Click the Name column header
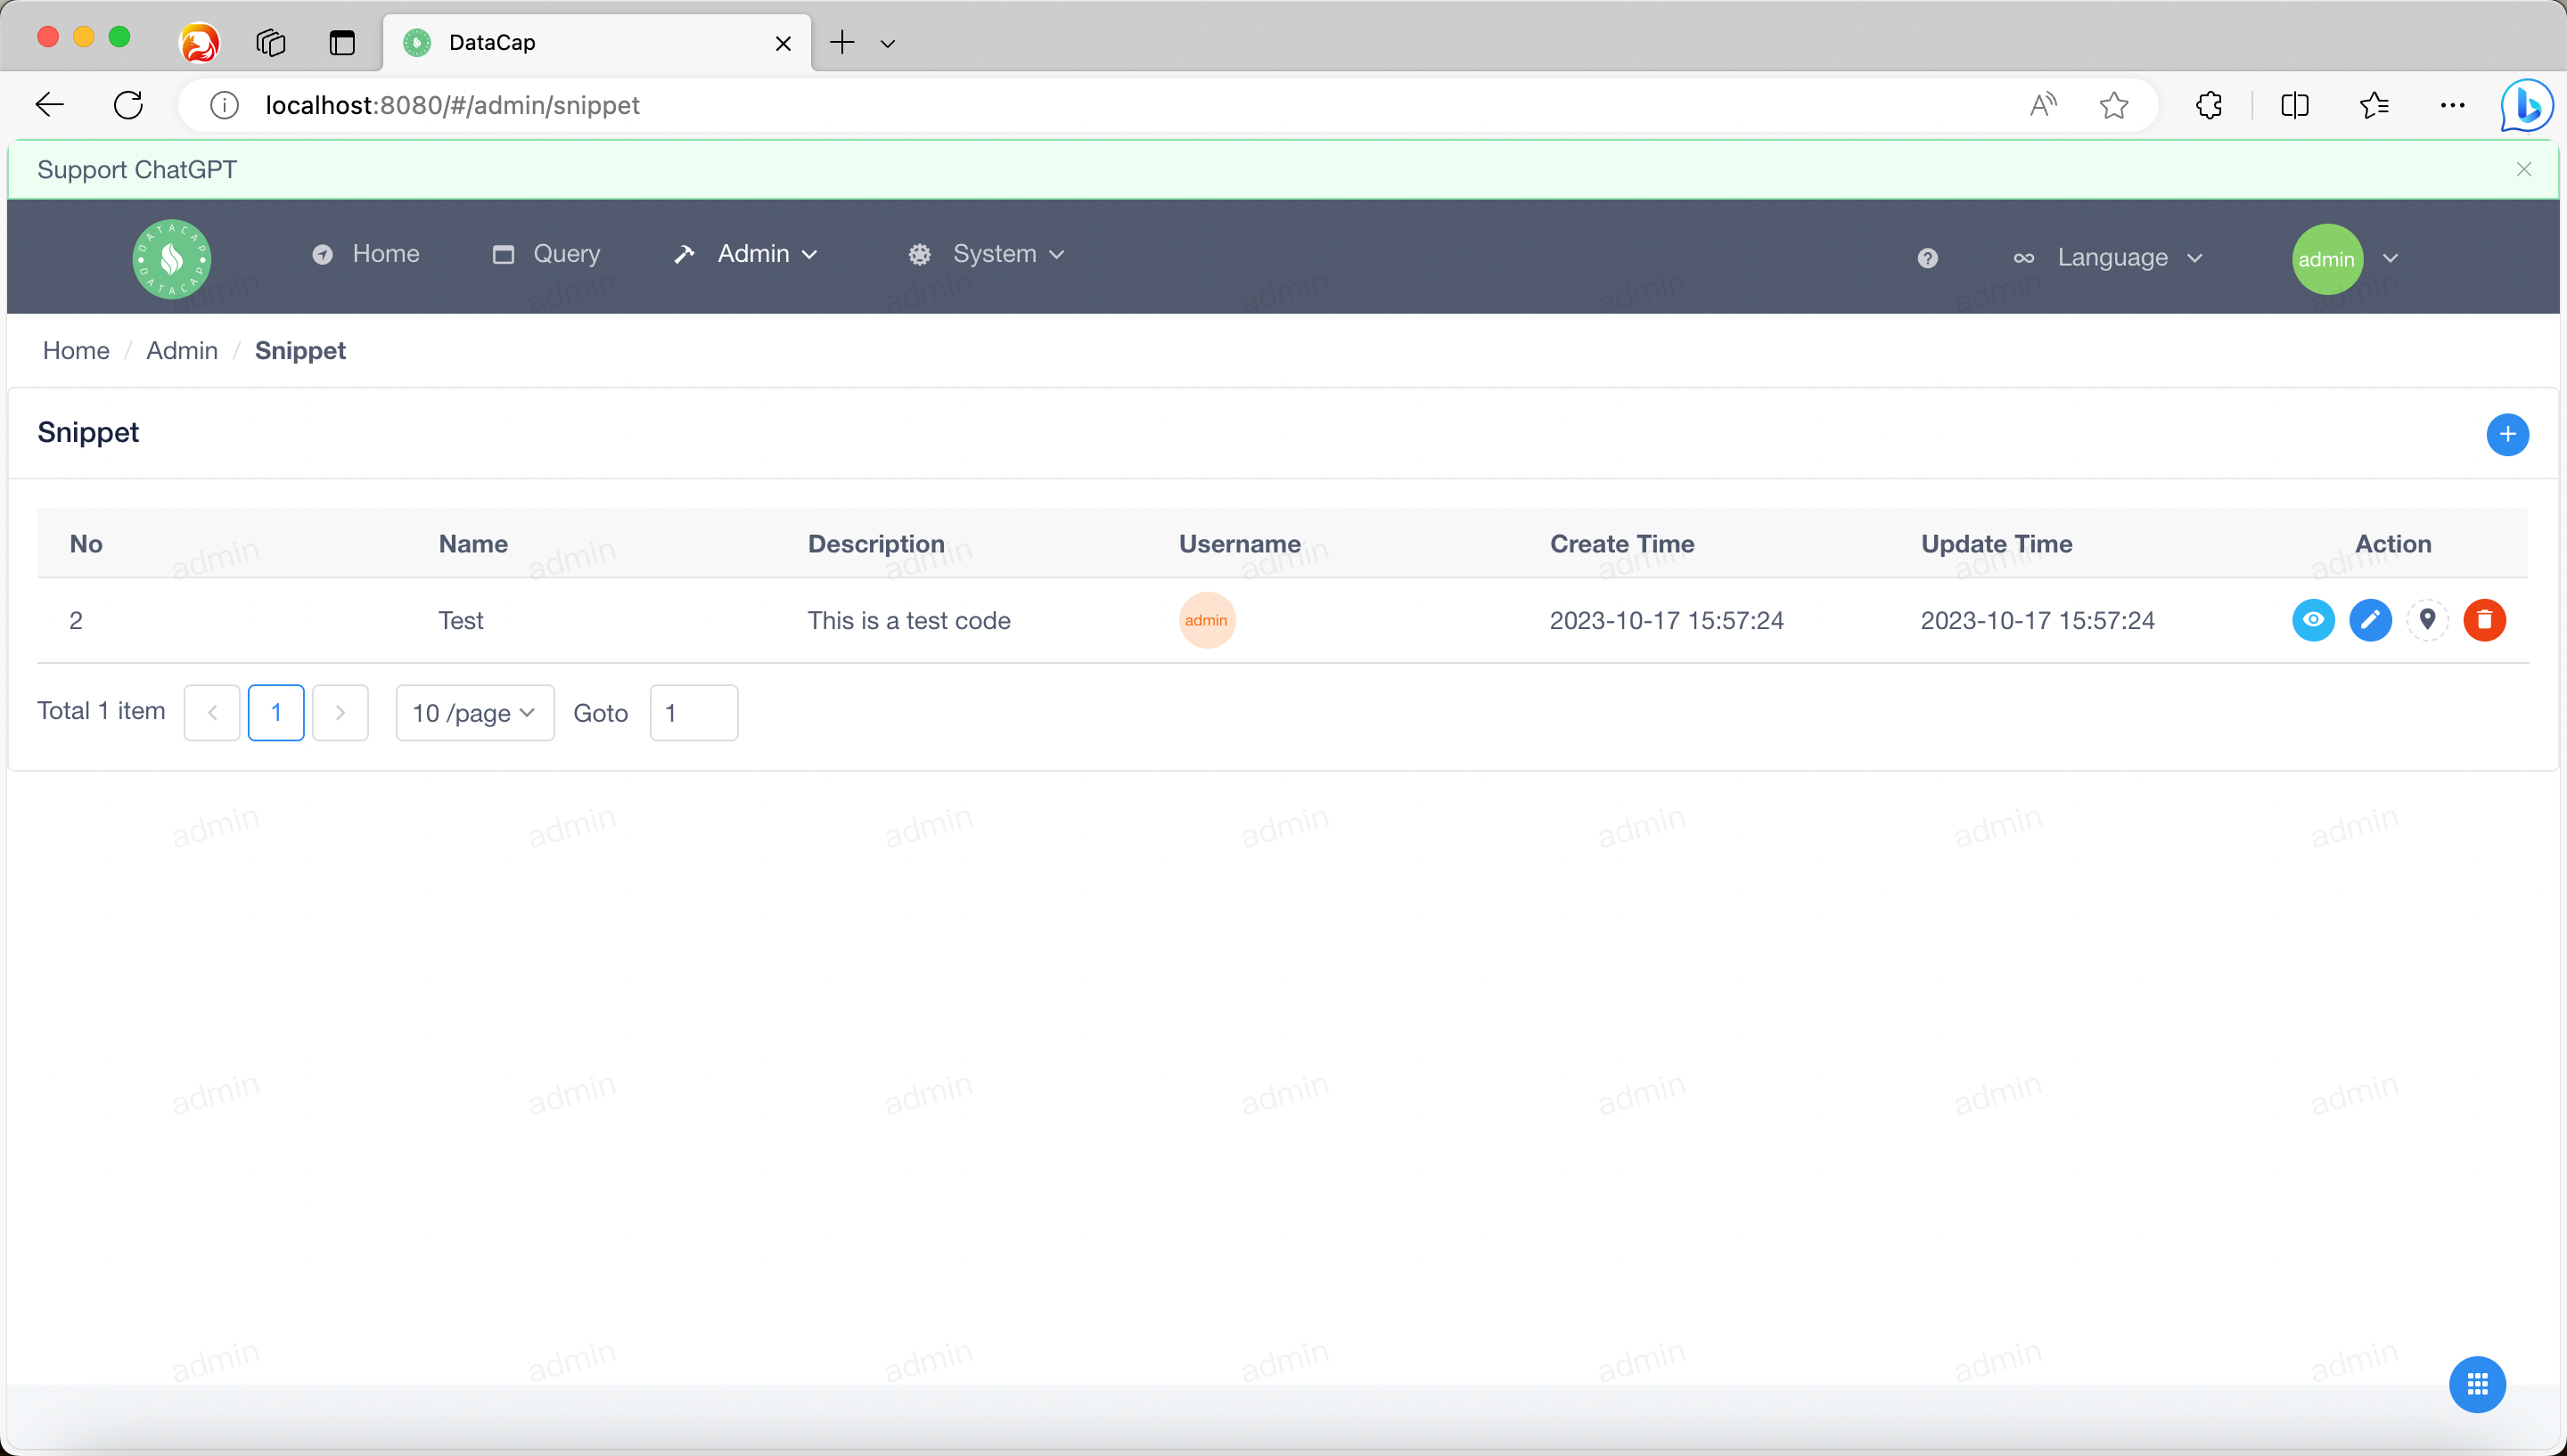The width and height of the screenshot is (2567, 1456). click(473, 544)
